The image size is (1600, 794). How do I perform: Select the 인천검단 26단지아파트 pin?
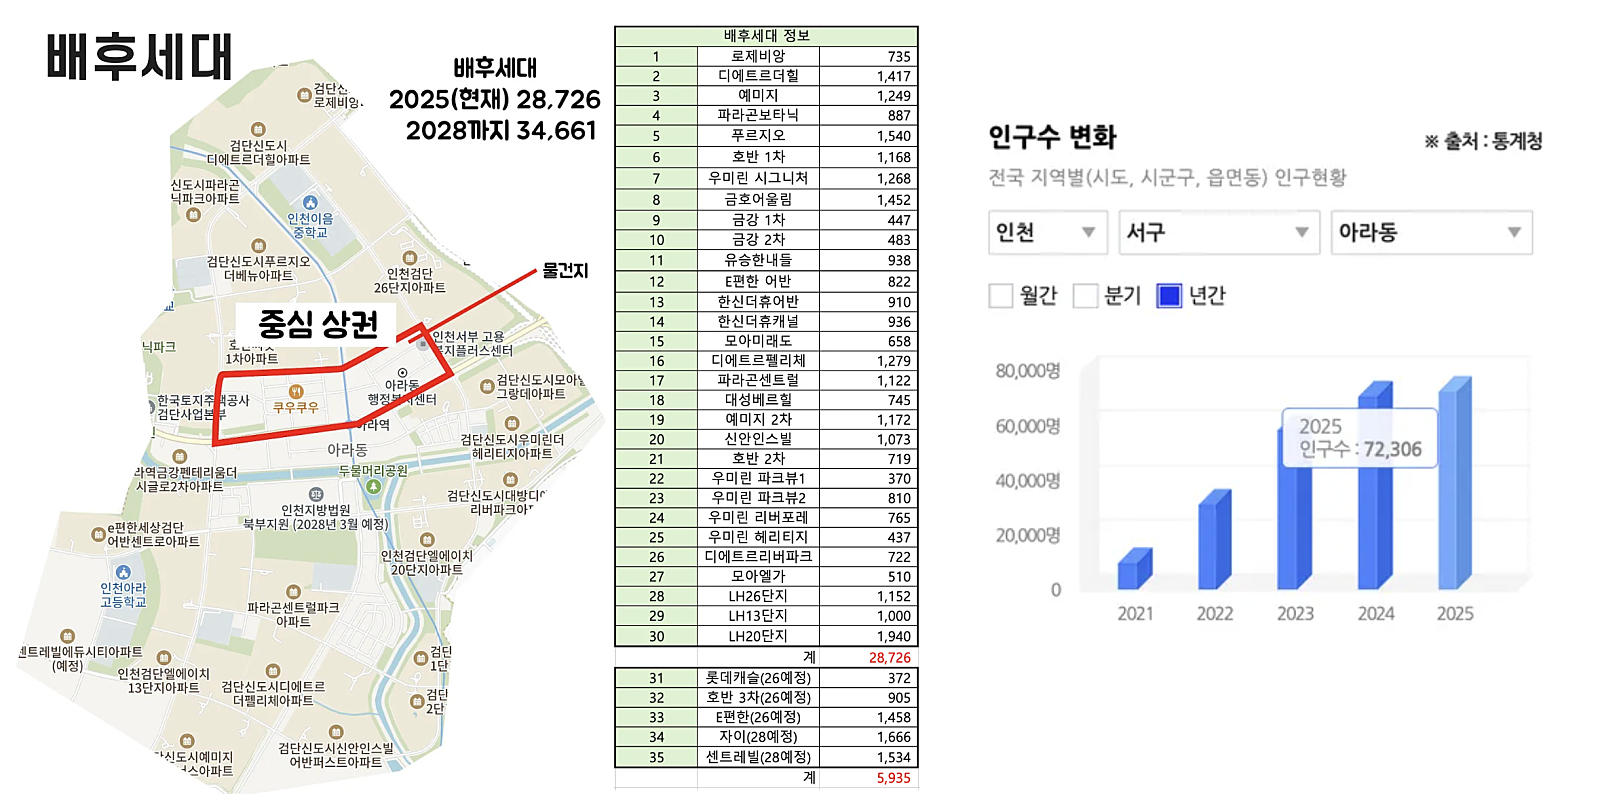point(409,258)
